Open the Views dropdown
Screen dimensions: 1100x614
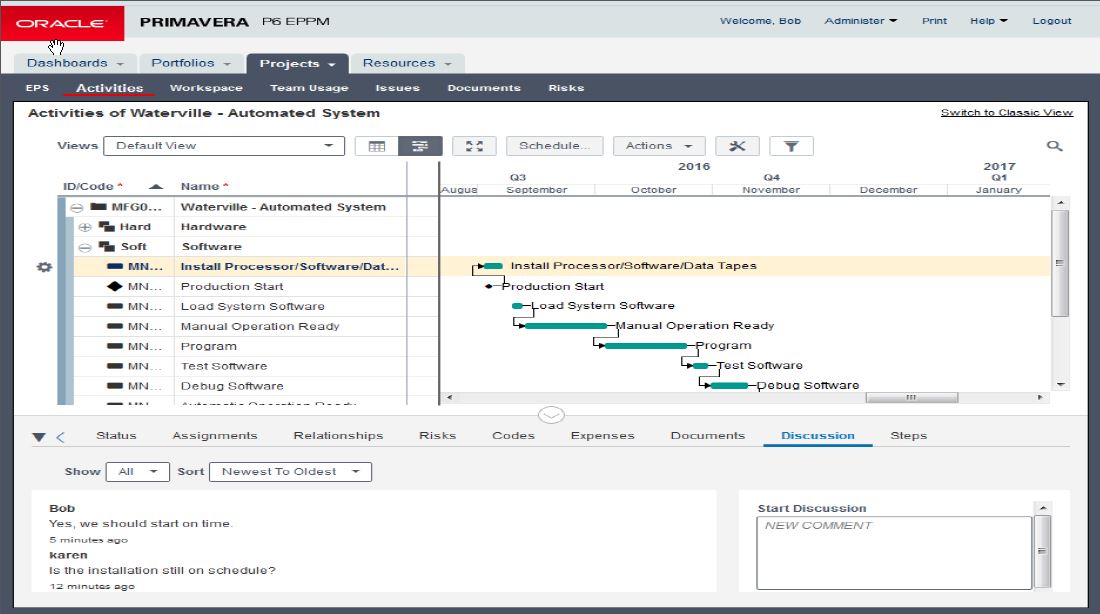(x=224, y=146)
